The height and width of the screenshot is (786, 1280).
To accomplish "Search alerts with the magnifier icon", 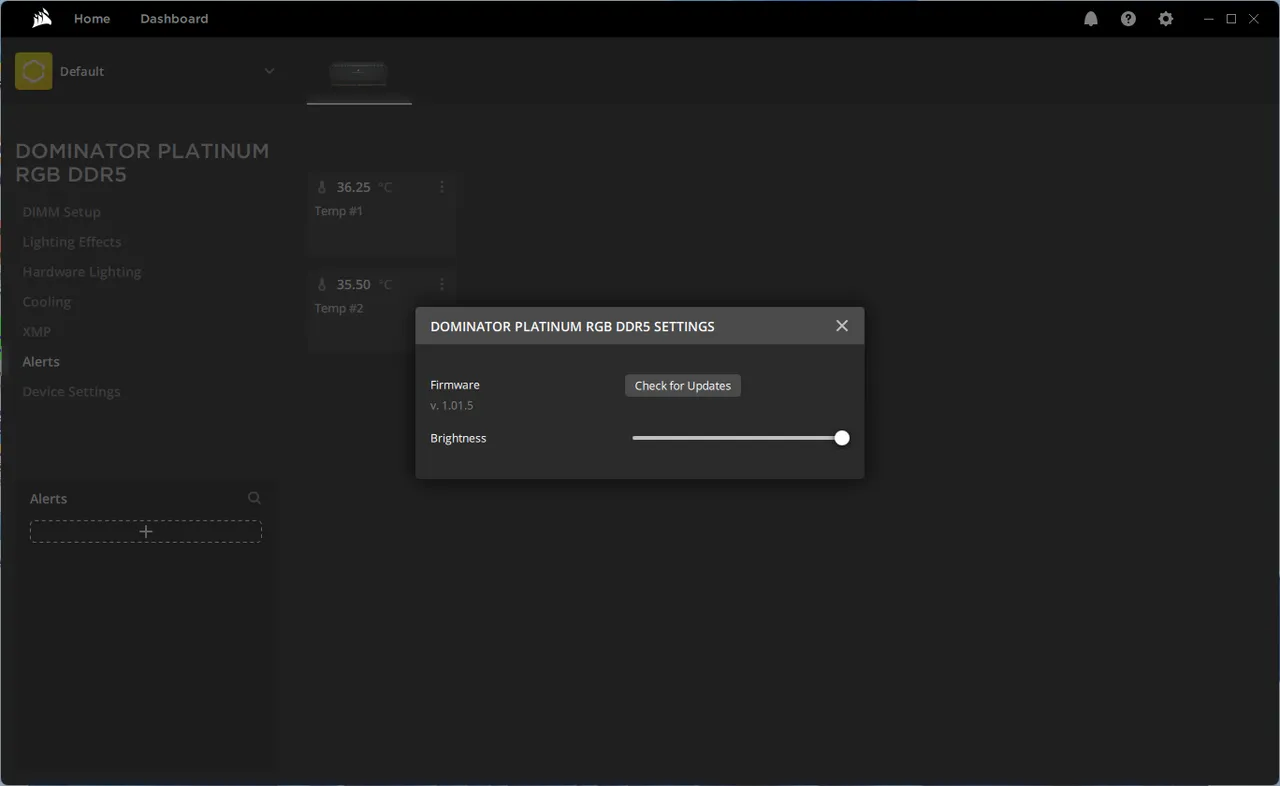I will 254,498.
